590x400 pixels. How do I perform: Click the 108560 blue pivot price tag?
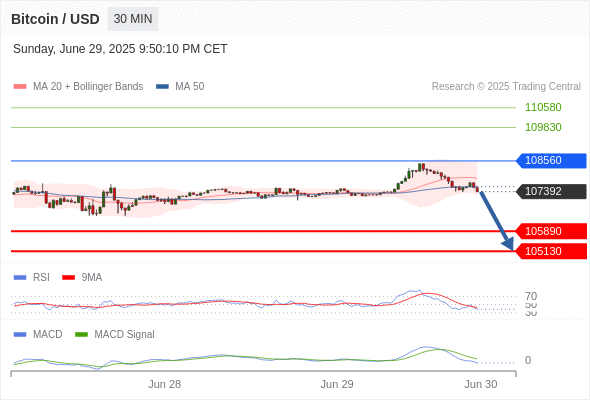pos(551,161)
